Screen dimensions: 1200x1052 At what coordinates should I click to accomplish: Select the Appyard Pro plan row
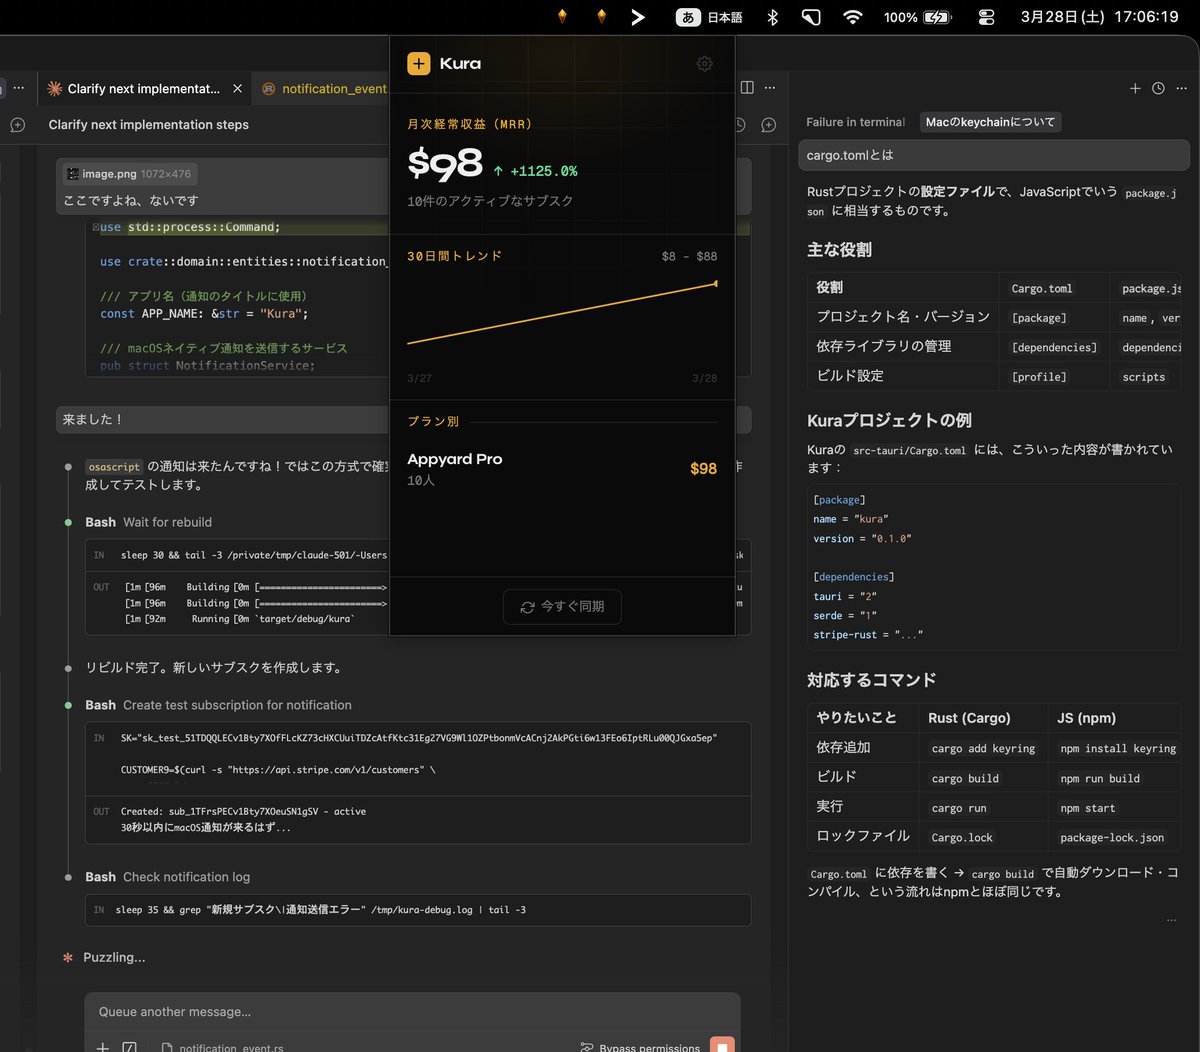(x=562, y=468)
